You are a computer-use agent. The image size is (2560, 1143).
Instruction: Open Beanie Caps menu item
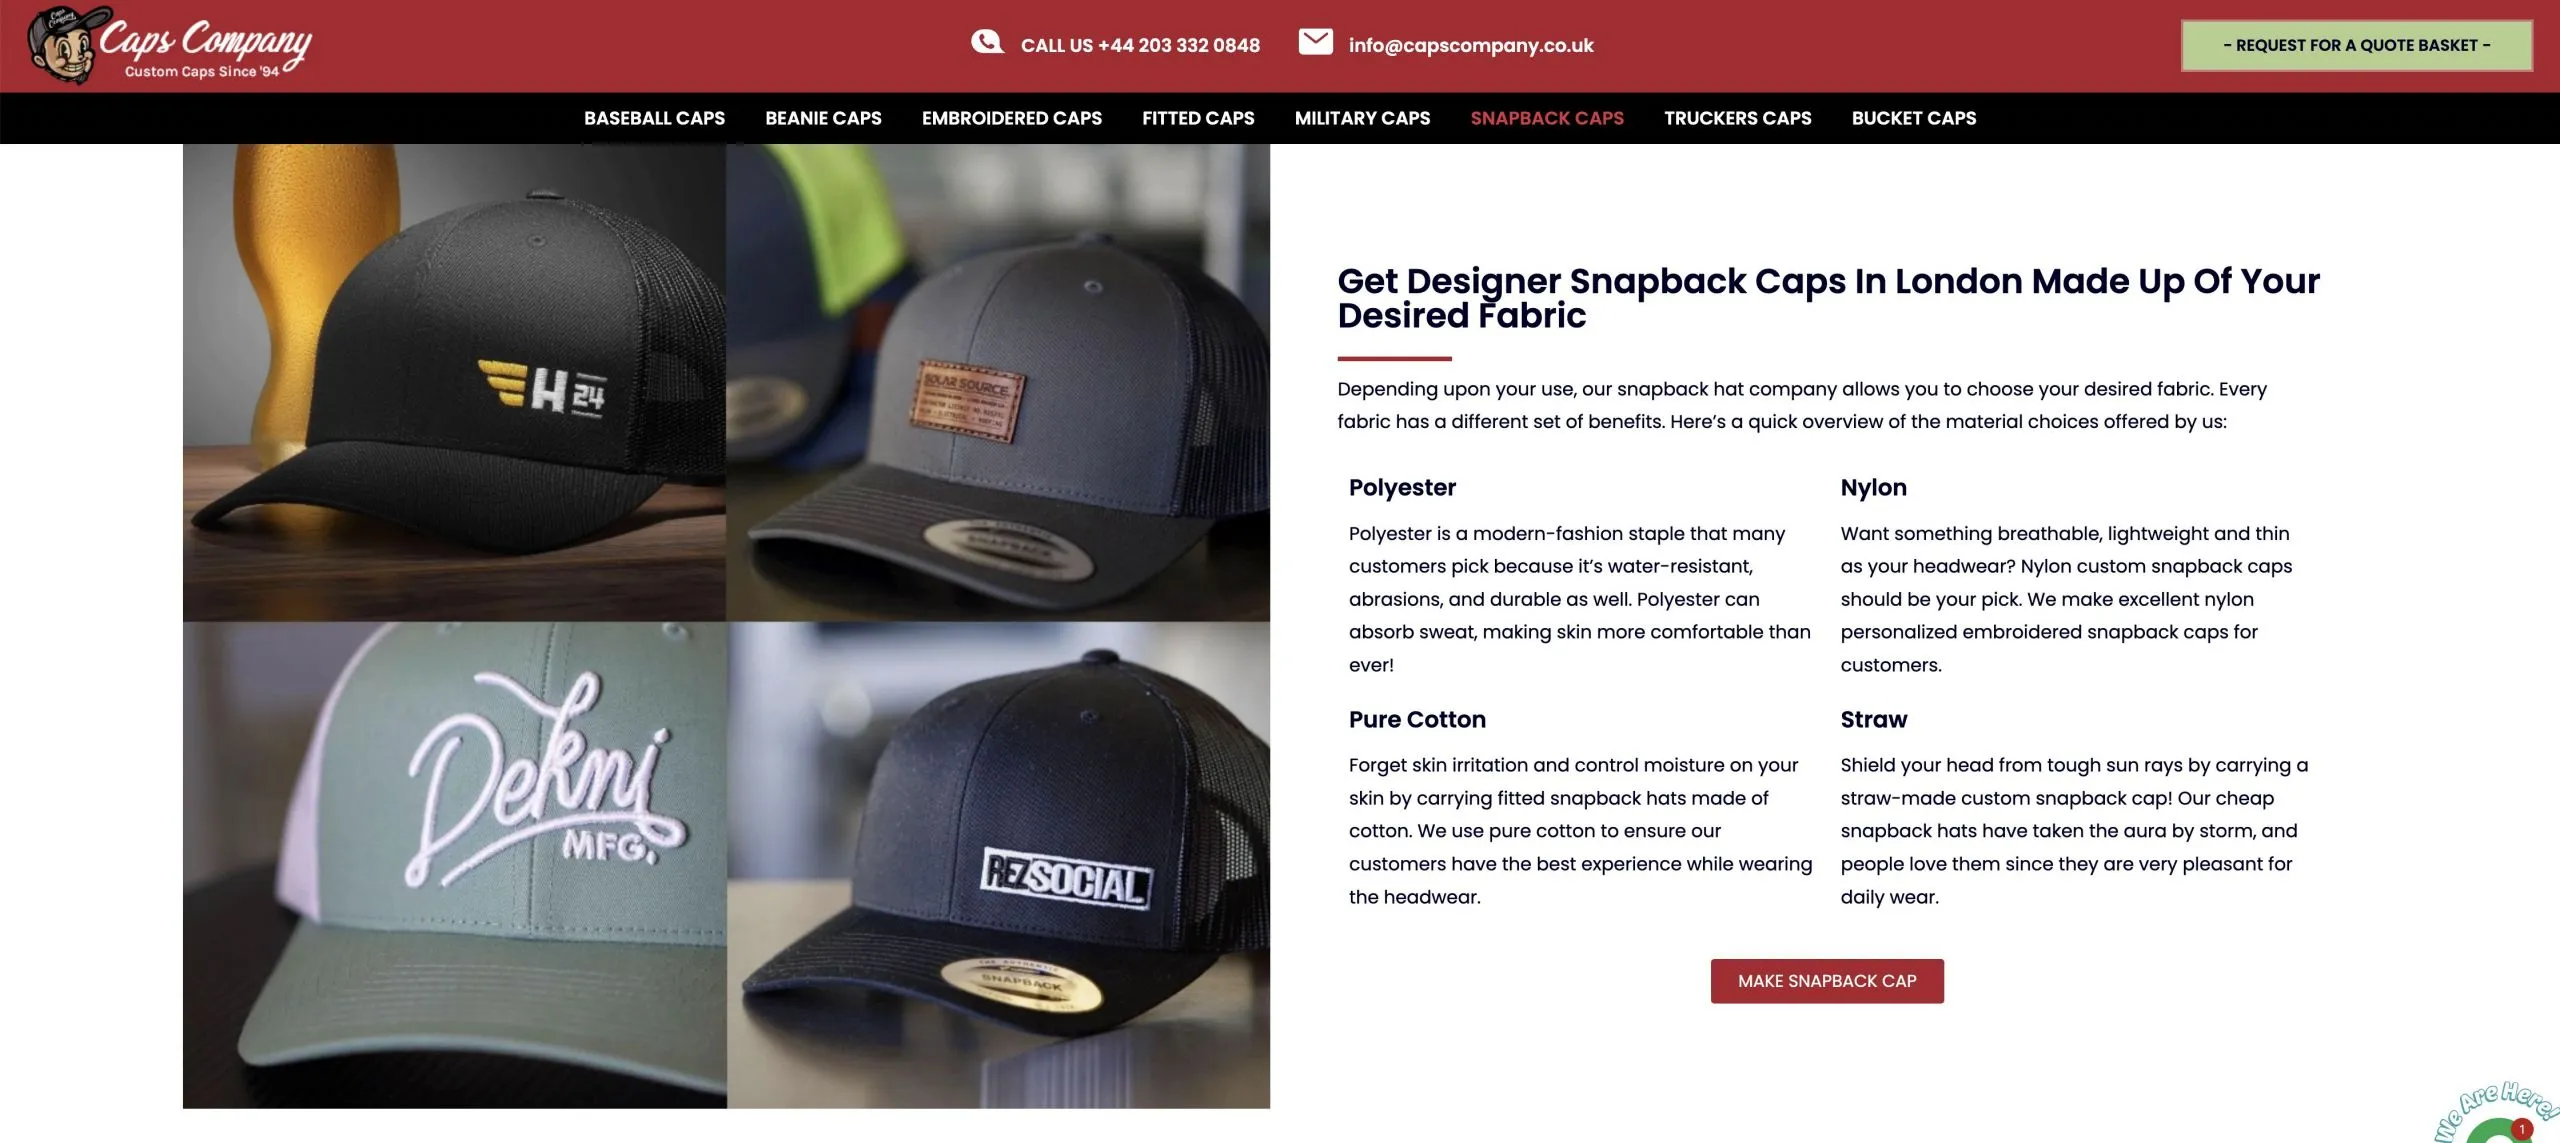823,118
